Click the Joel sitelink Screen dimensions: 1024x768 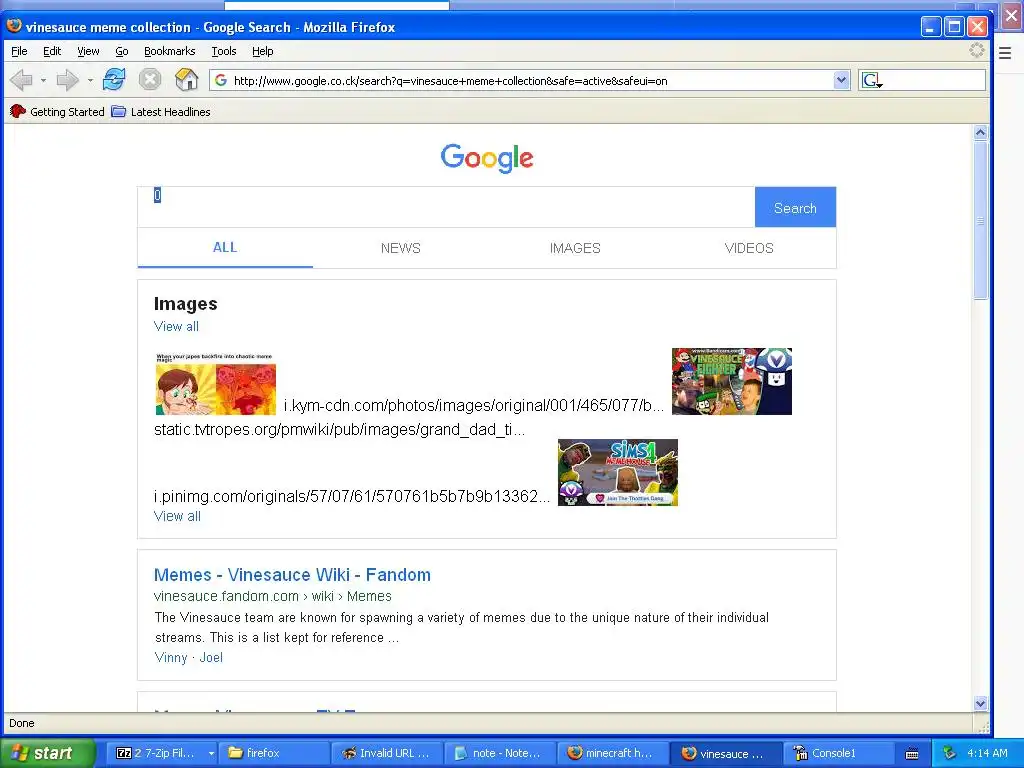[211, 658]
